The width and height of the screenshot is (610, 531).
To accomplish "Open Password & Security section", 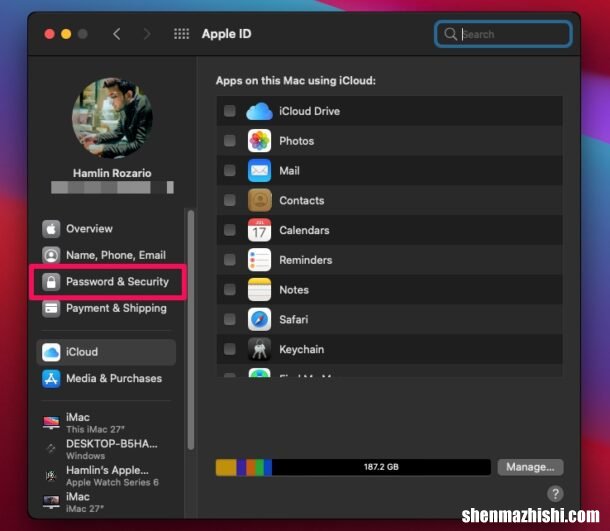I will point(106,282).
